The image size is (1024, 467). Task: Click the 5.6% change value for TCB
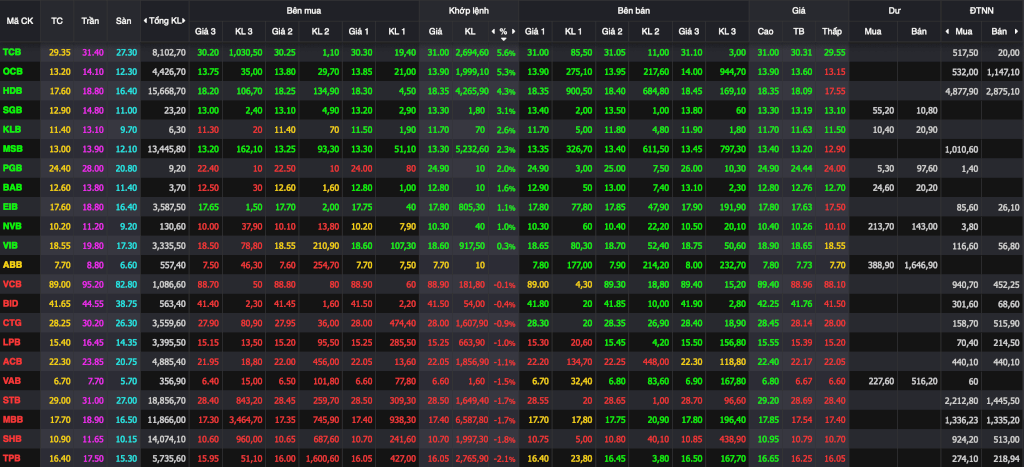(x=506, y=52)
